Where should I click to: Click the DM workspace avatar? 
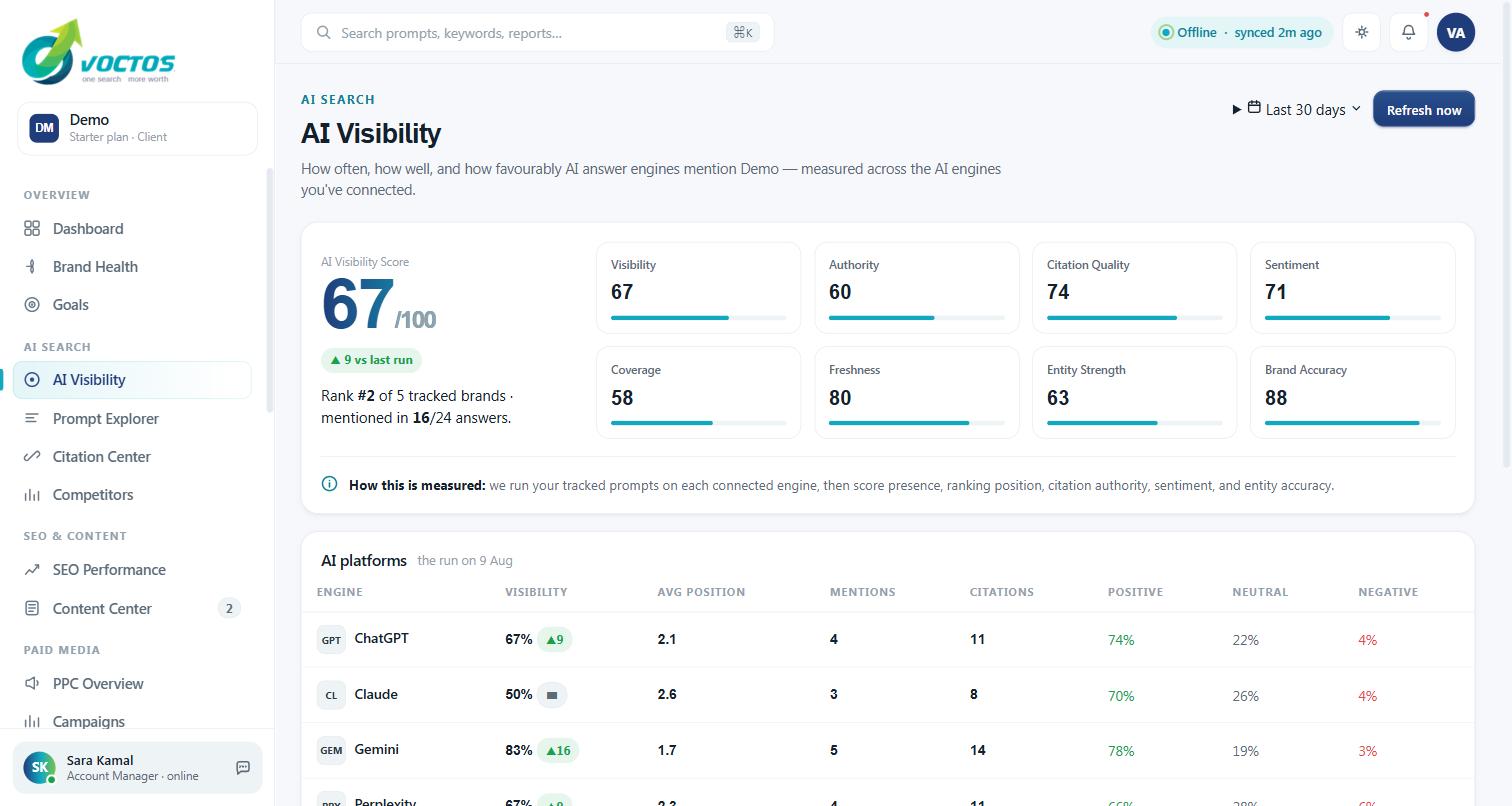(x=44, y=128)
